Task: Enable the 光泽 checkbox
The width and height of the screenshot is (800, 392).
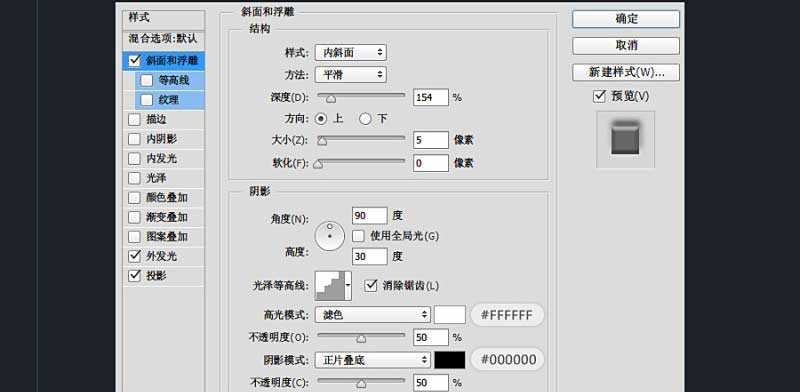Action: pyautogui.click(x=134, y=178)
